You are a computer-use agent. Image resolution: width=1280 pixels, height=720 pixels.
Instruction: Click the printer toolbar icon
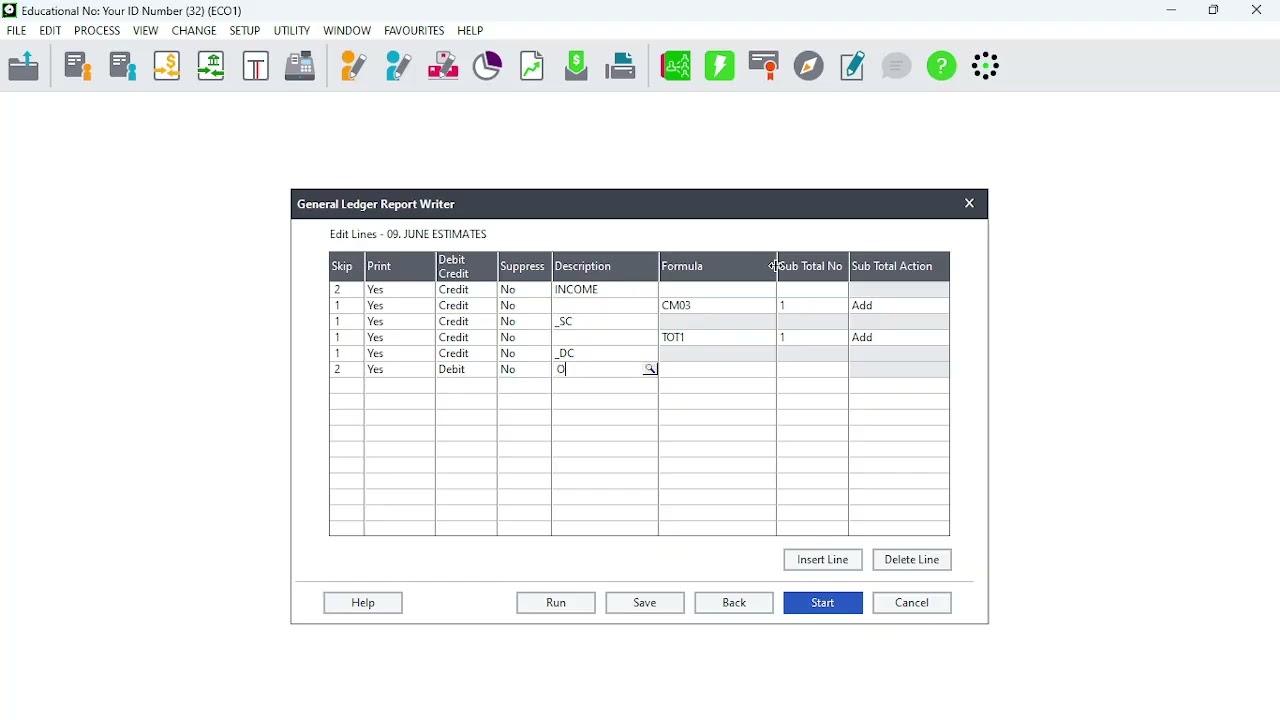pyautogui.click(x=621, y=67)
